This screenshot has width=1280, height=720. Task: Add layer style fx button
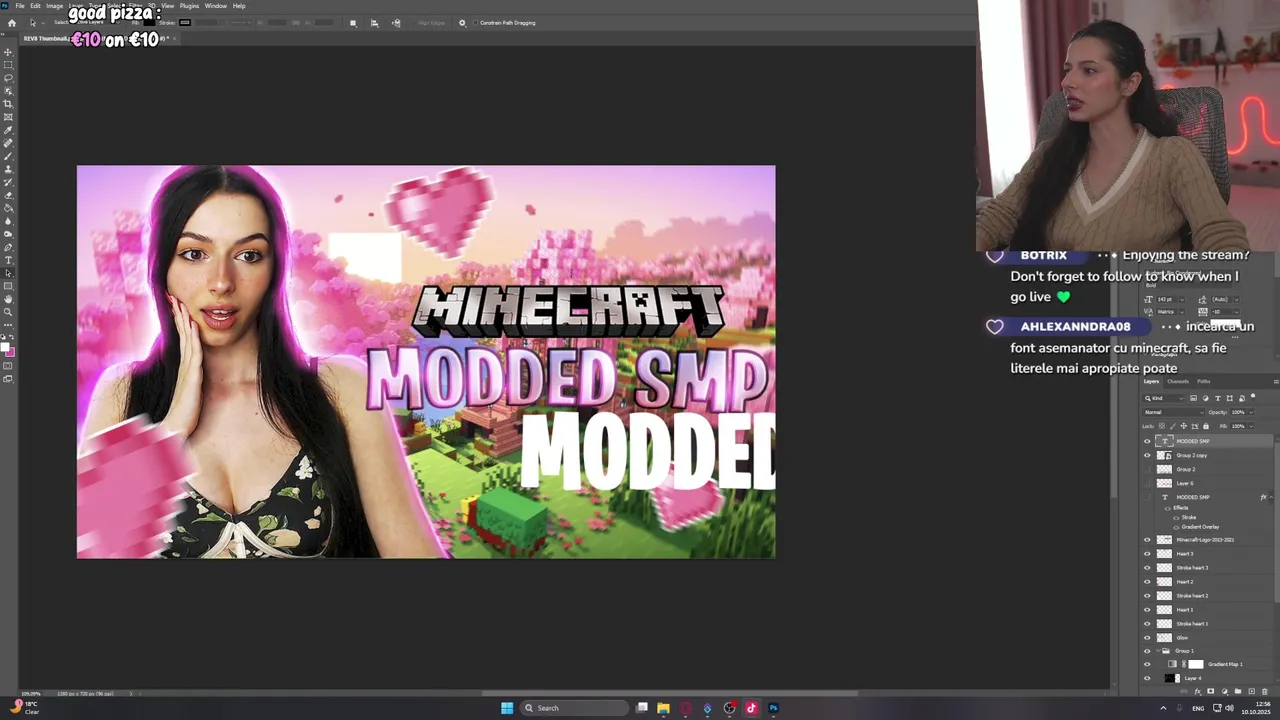coord(1197,691)
